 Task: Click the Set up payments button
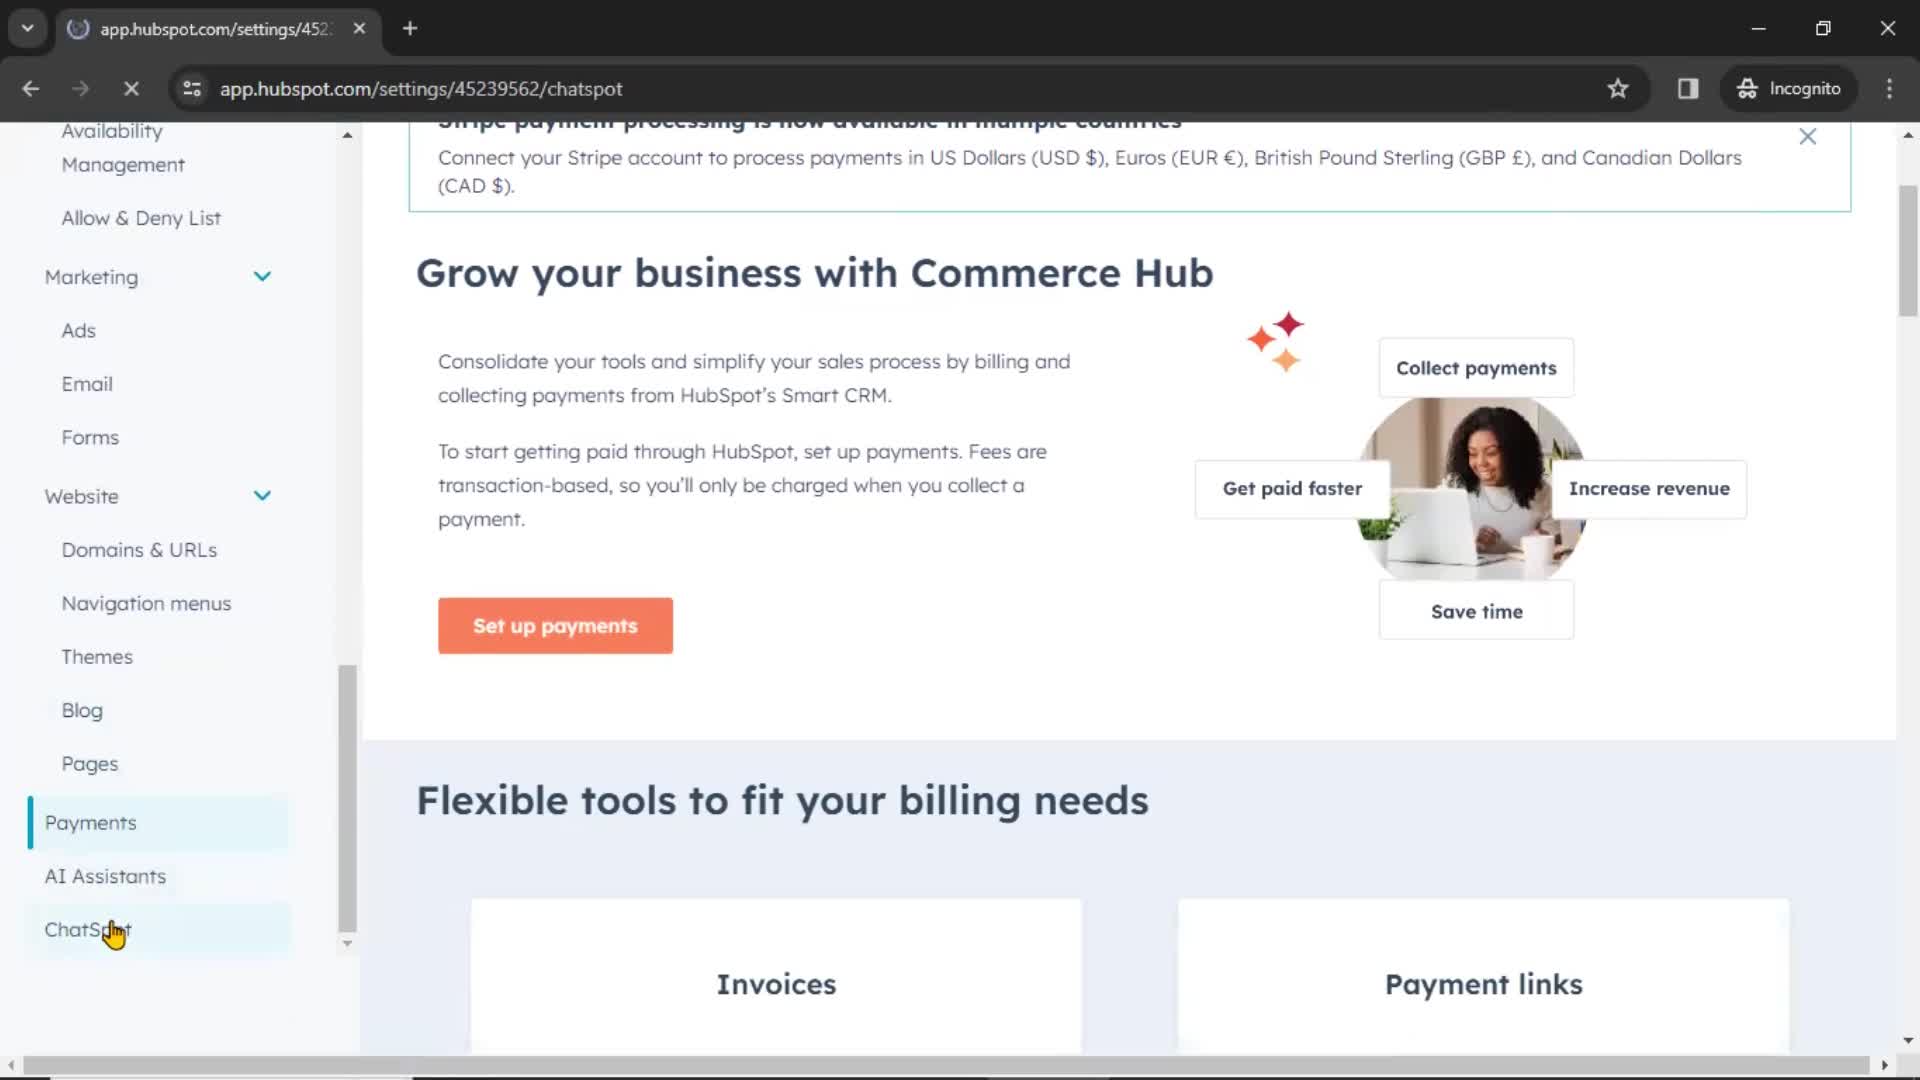click(555, 626)
